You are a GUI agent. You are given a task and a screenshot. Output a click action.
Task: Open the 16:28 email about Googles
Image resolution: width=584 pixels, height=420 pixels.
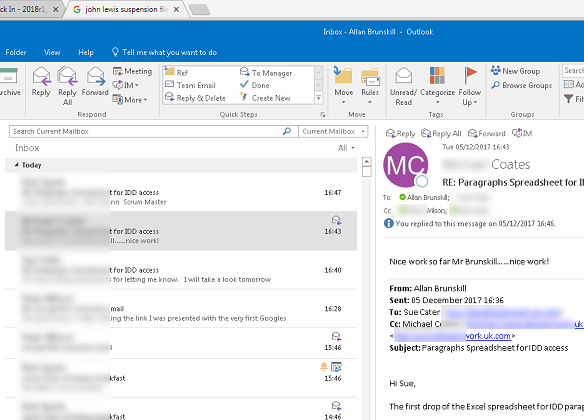tap(181, 308)
